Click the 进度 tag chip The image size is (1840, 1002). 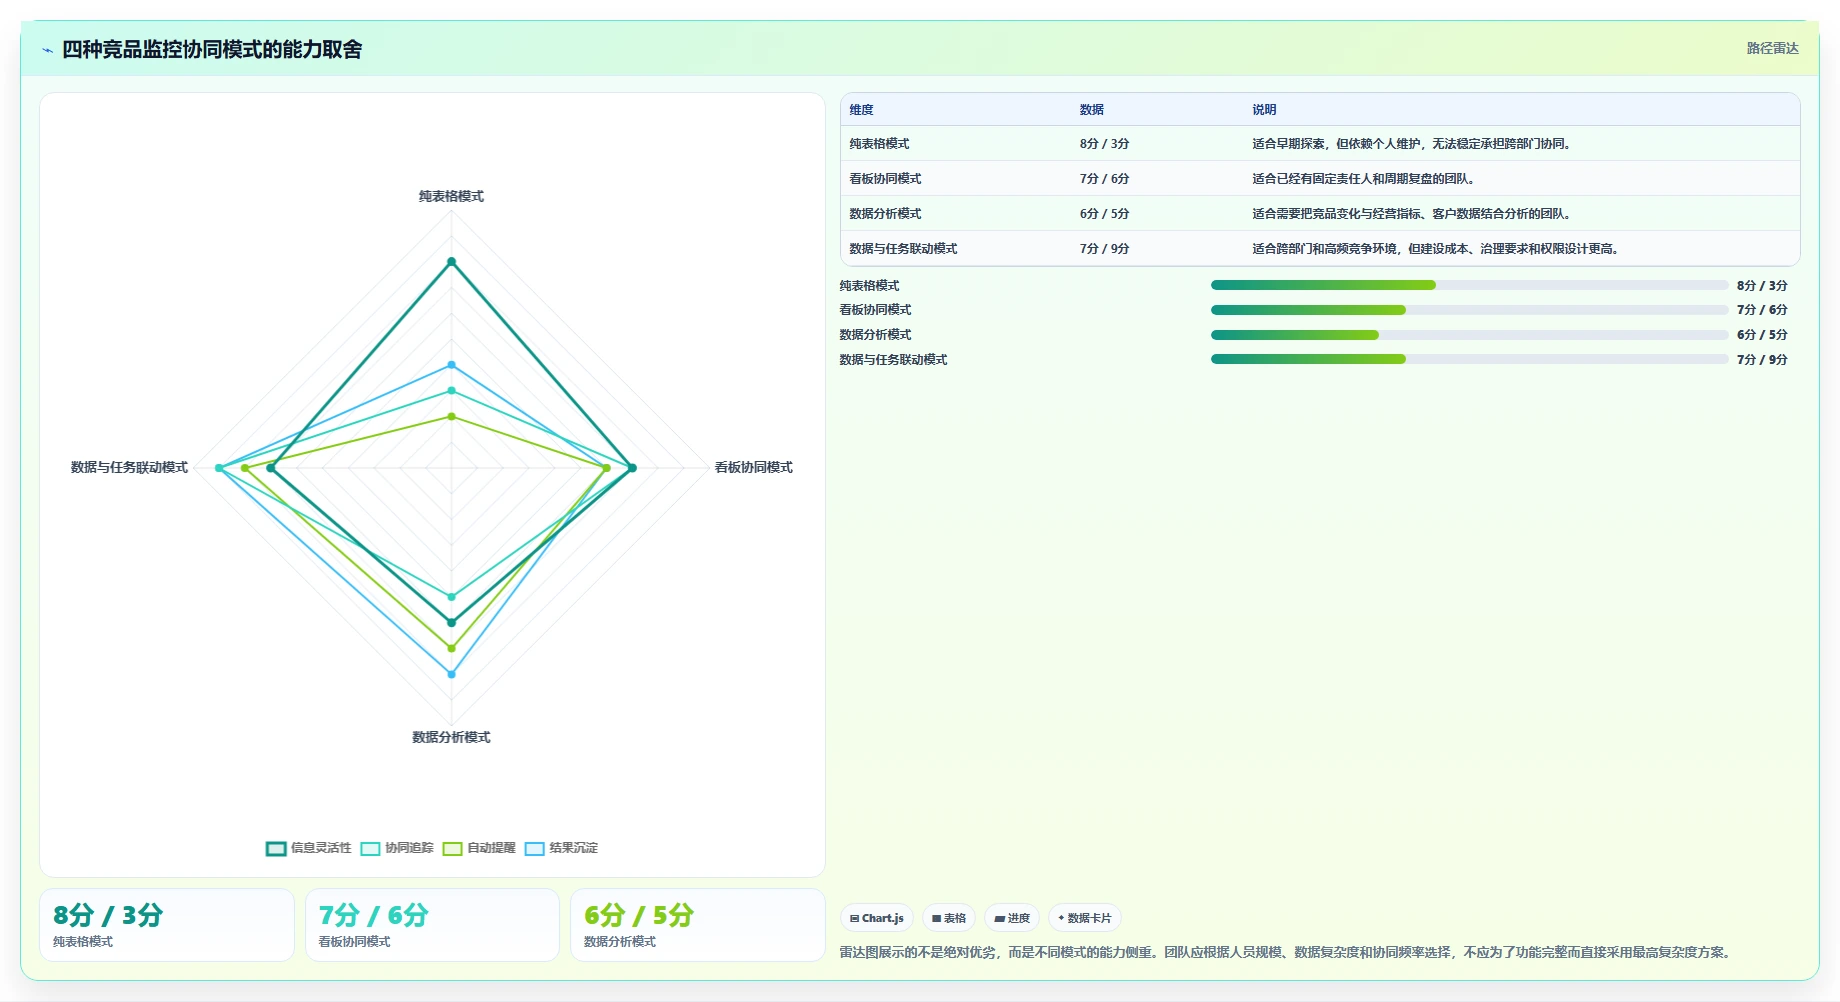pos(1012,918)
